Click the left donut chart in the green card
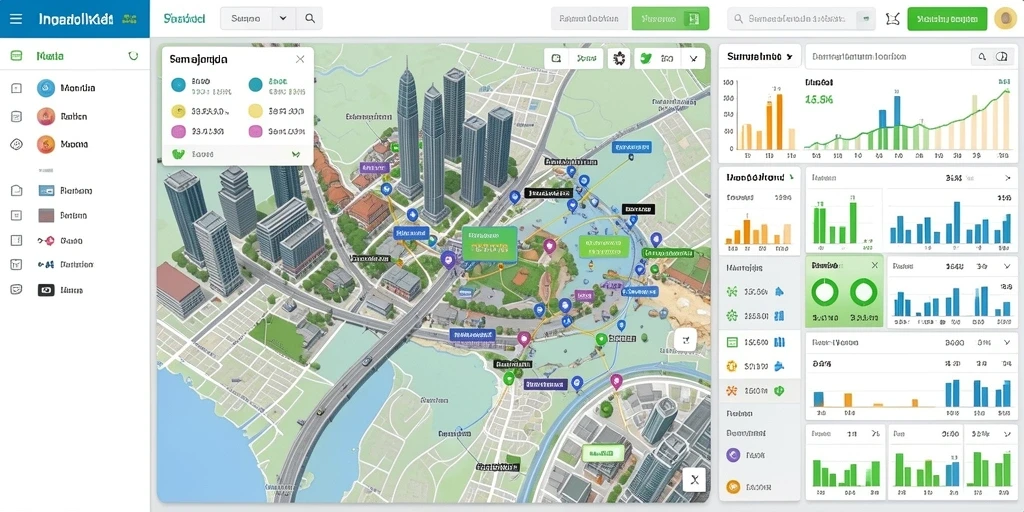The width and height of the screenshot is (1024, 512). click(x=825, y=292)
